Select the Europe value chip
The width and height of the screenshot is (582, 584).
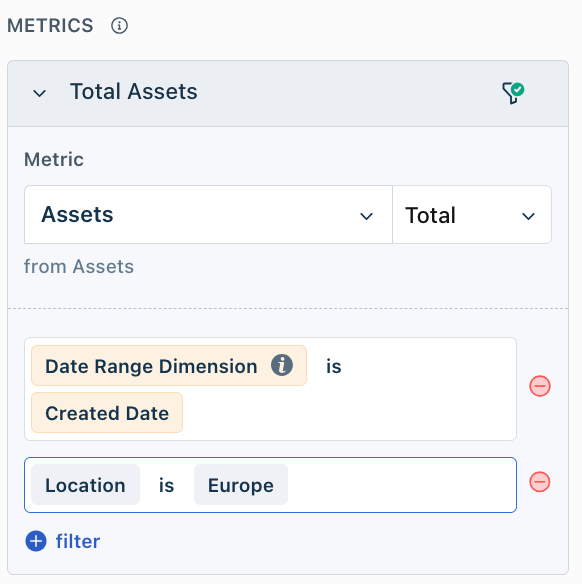pos(241,485)
